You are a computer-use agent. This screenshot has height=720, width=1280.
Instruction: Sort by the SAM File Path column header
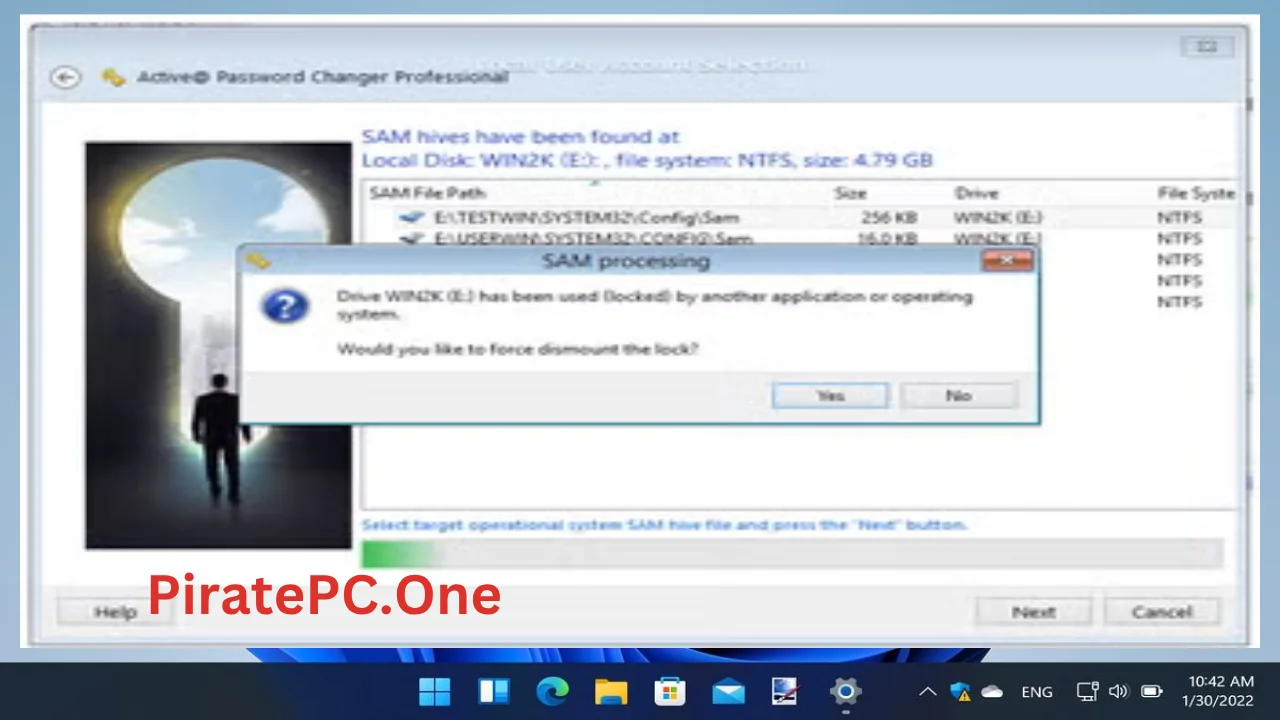(x=427, y=193)
